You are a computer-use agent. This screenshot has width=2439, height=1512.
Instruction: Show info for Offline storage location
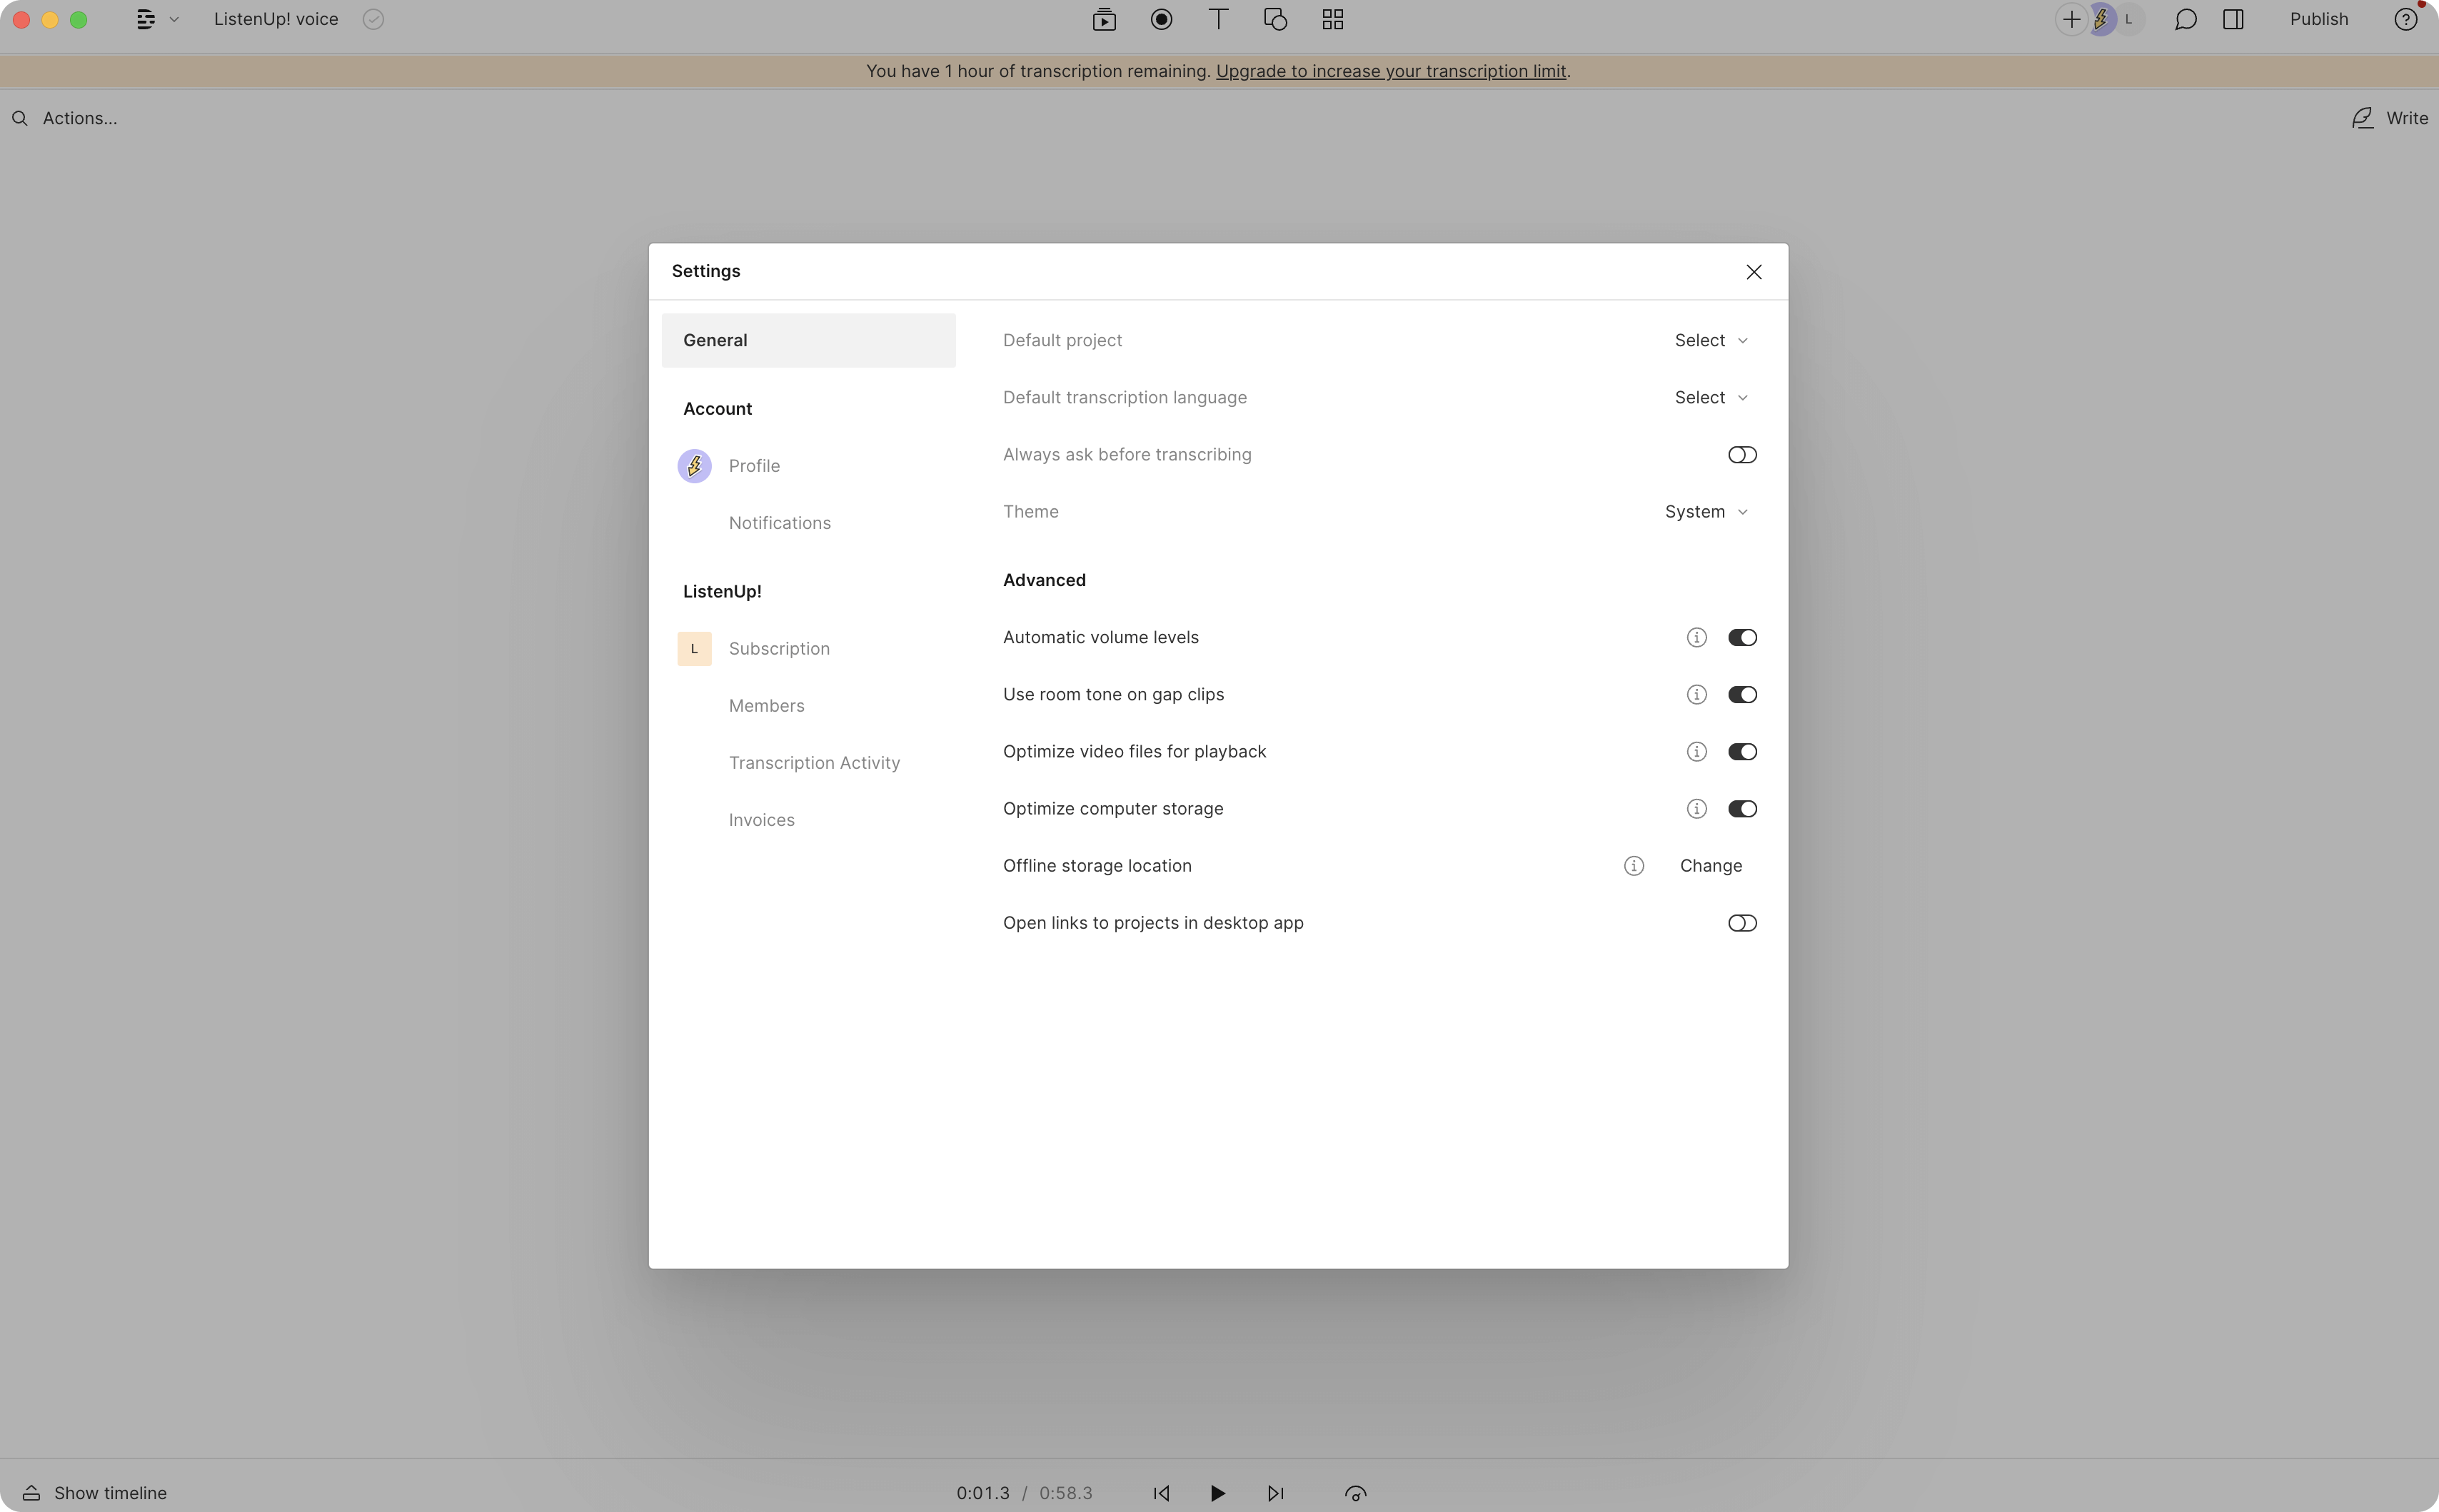(1633, 866)
